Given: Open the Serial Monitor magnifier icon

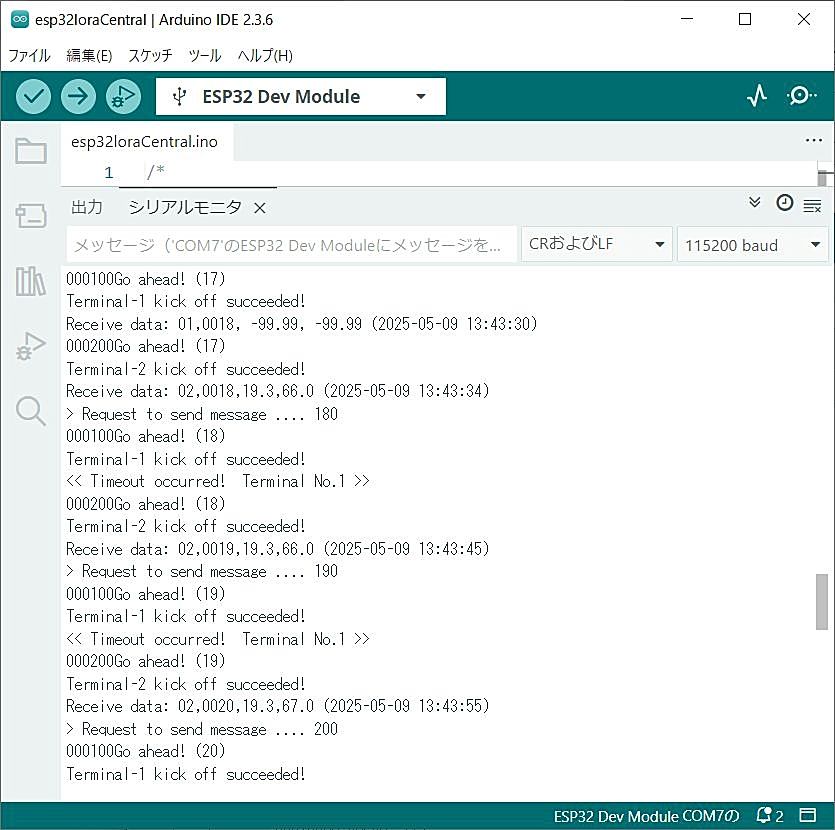Looking at the screenshot, I should [801, 96].
